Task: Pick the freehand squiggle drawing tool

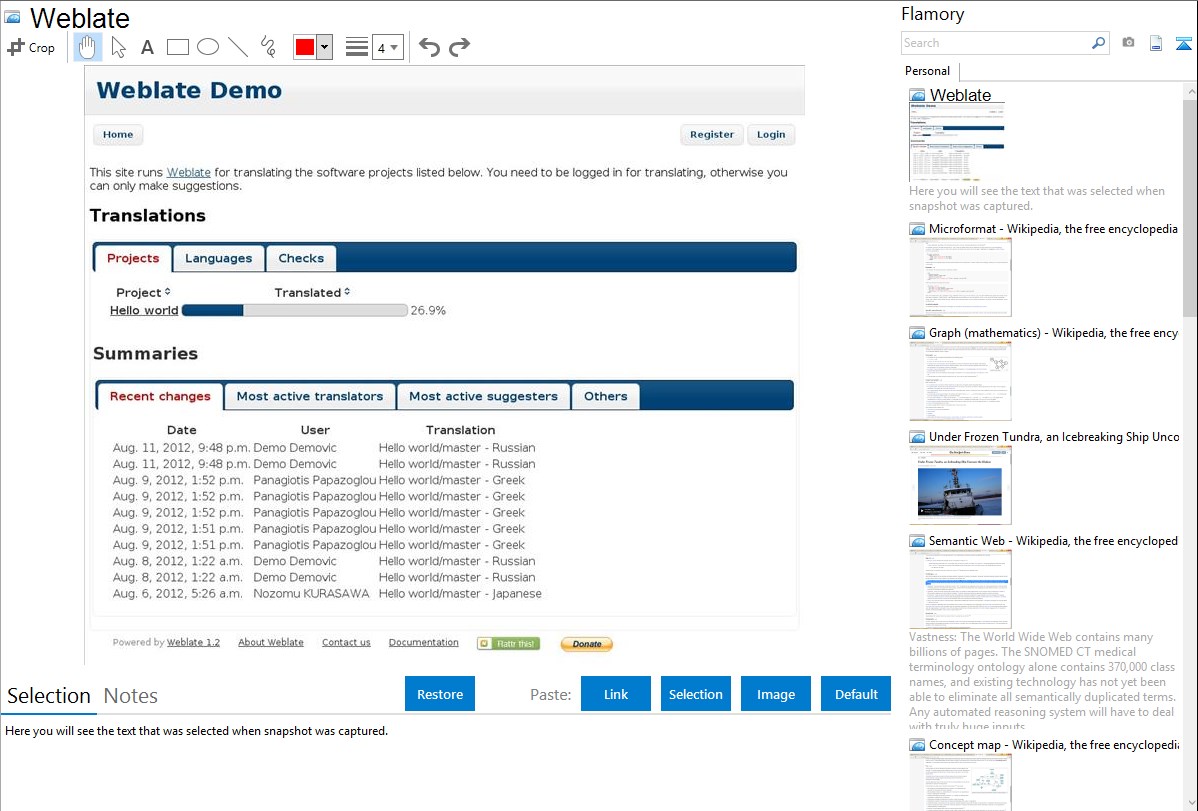Action: pos(268,47)
